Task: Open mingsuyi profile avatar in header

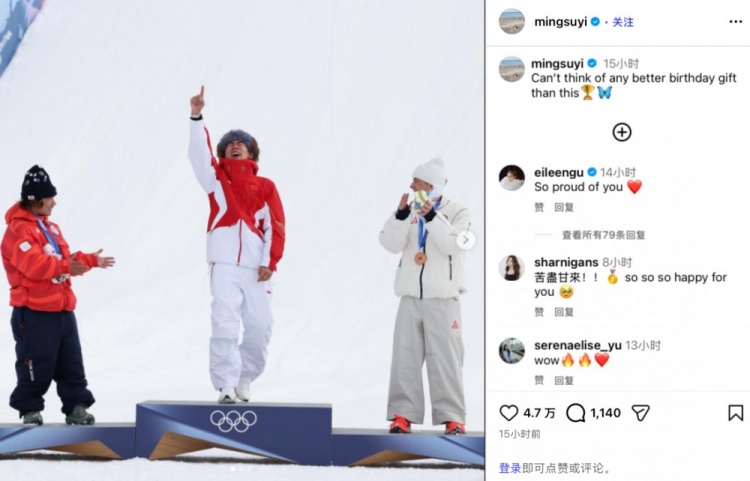Action: (512, 22)
